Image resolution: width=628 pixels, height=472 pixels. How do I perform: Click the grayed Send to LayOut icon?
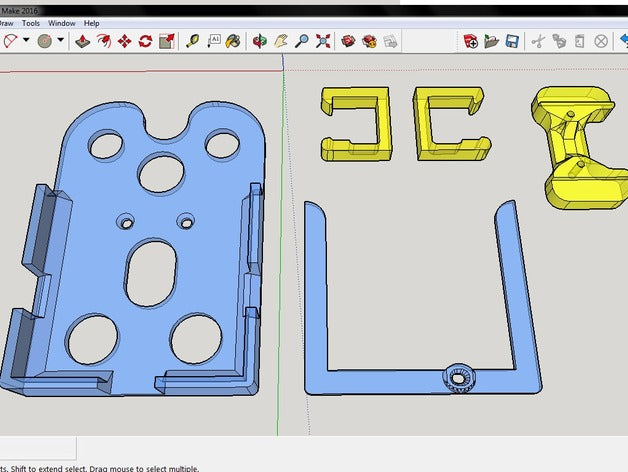click(x=390, y=41)
